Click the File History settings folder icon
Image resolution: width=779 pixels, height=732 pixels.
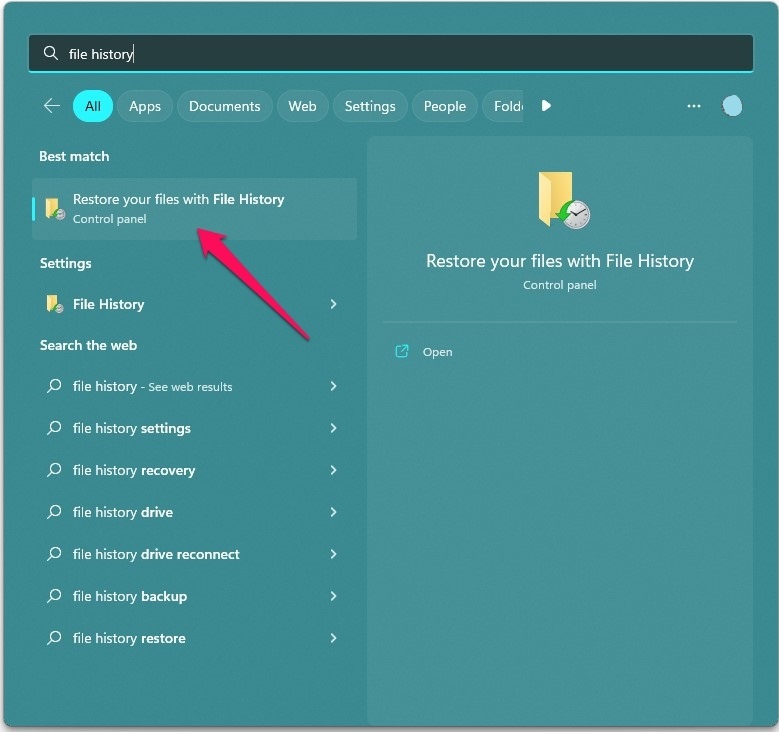pos(55,304)
